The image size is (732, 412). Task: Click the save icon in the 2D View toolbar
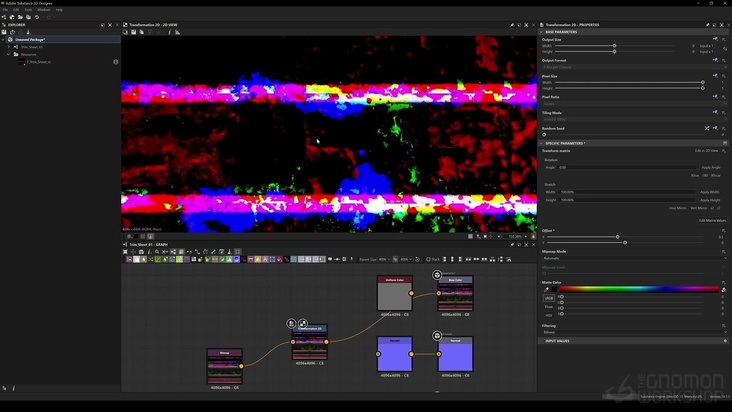click(133, 32)
